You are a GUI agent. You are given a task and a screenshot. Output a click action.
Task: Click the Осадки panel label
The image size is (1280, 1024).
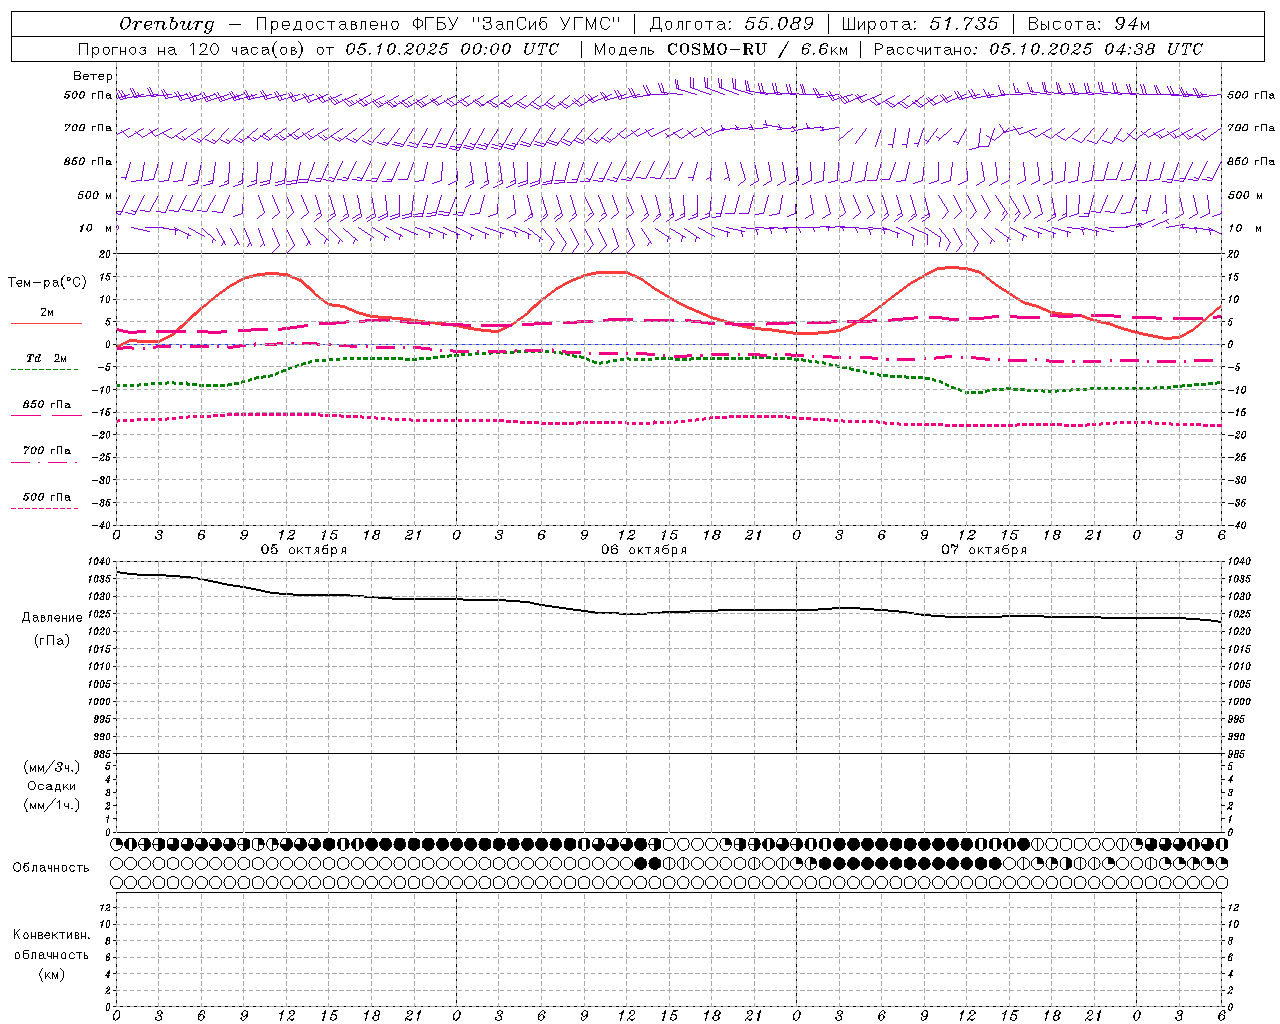pos(52,786)
